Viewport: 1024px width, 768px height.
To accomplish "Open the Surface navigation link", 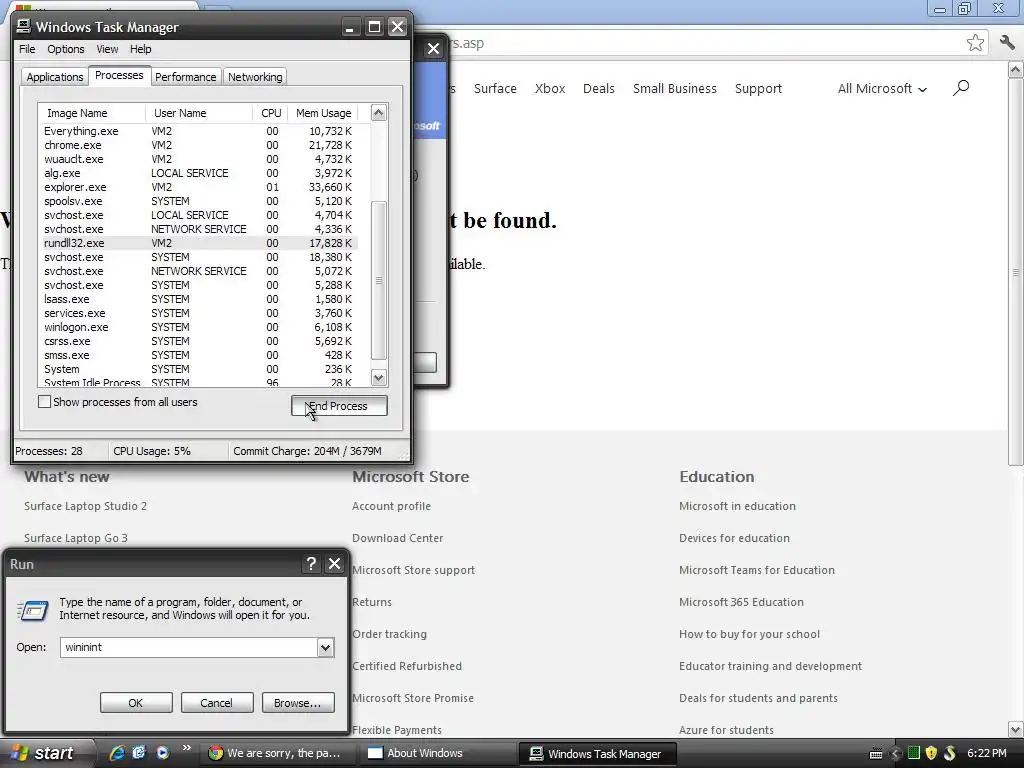I will tap(495, 89).
